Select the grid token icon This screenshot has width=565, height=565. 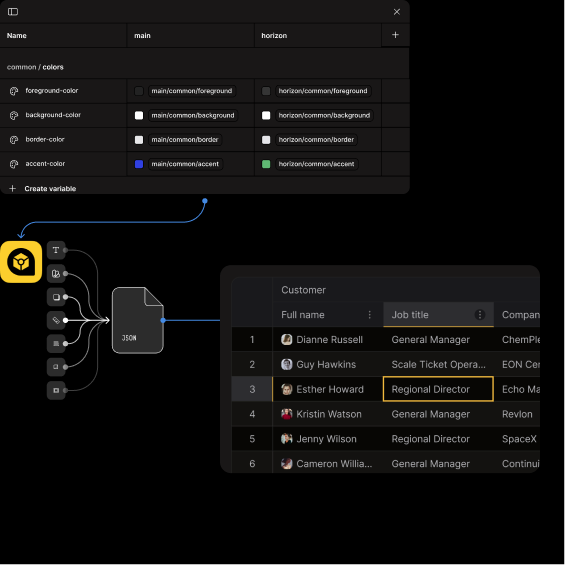(x=56, y=343)
